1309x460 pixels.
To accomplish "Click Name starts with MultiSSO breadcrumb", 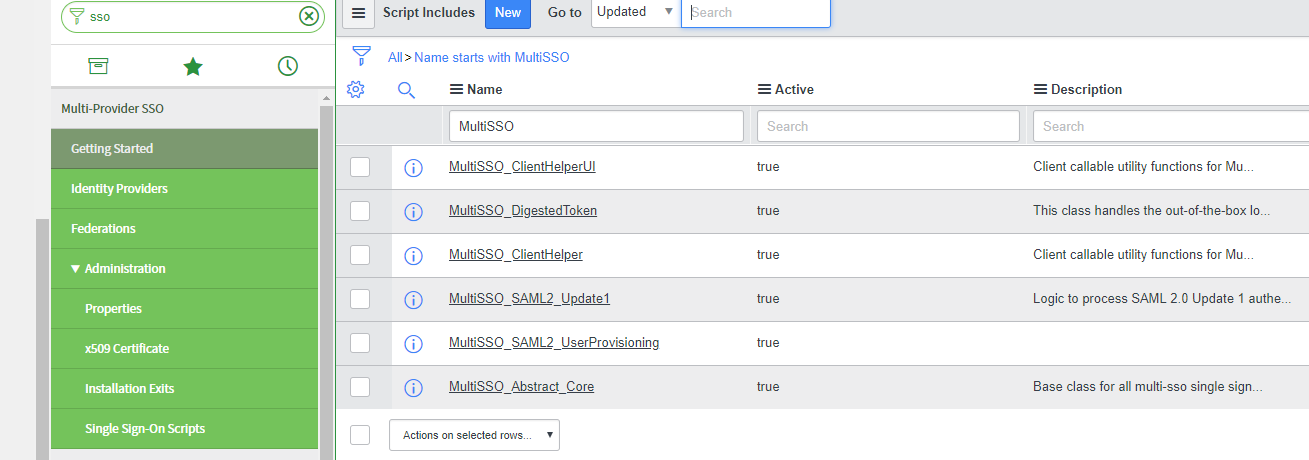I will (492, 58).
